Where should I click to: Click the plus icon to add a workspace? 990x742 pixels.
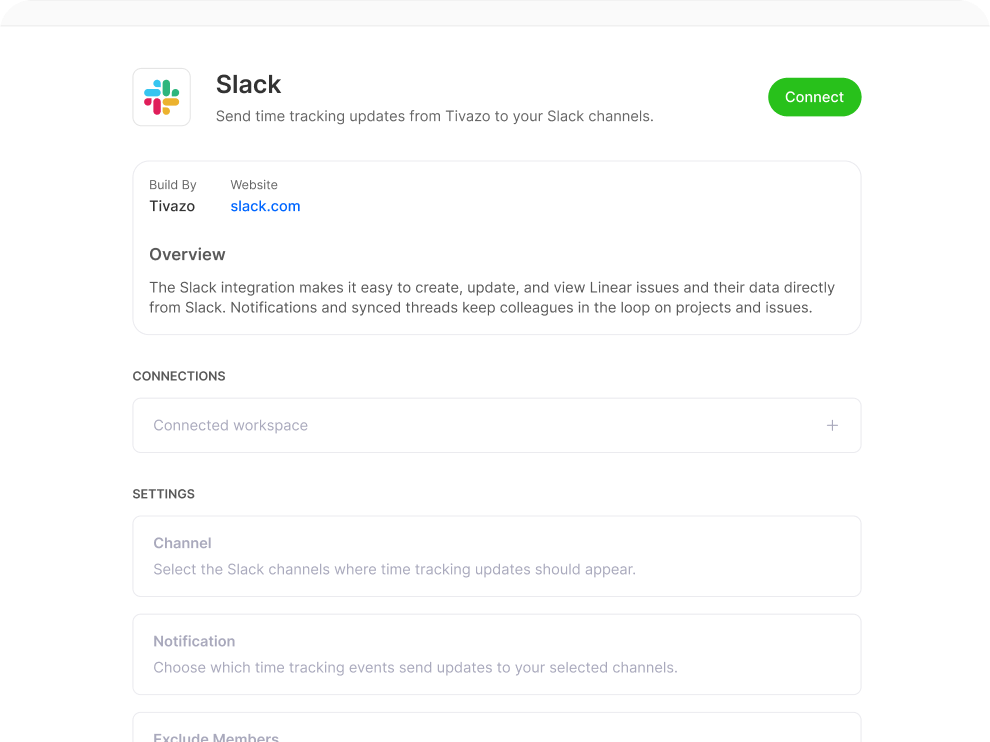(832, 425)
